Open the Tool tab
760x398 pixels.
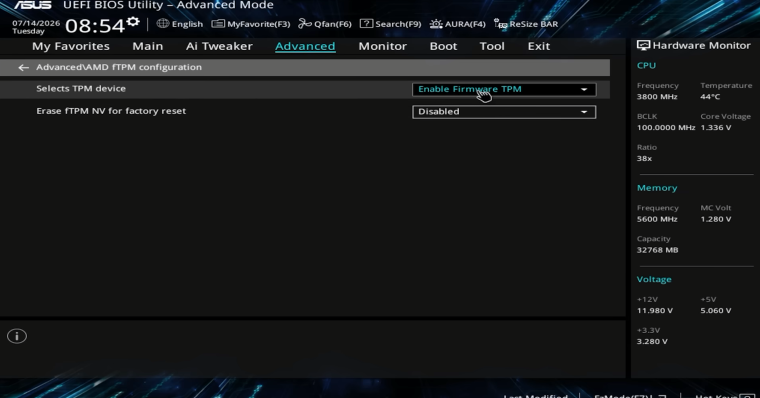click(x=492, y=46)
